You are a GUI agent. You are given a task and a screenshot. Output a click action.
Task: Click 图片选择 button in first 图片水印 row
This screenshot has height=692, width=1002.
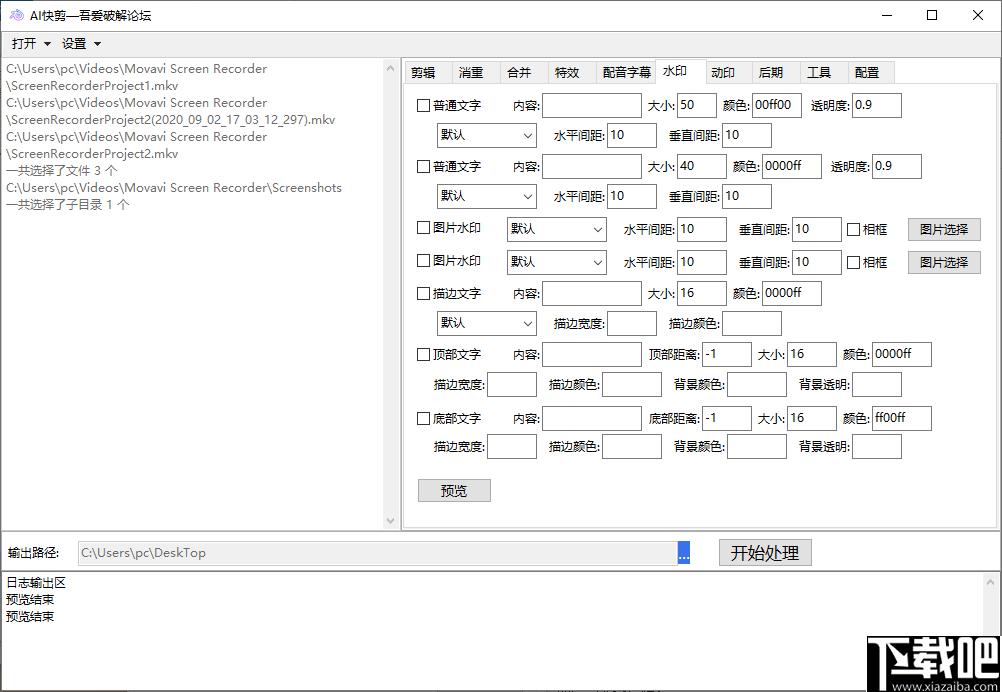(x=944, y=229)
